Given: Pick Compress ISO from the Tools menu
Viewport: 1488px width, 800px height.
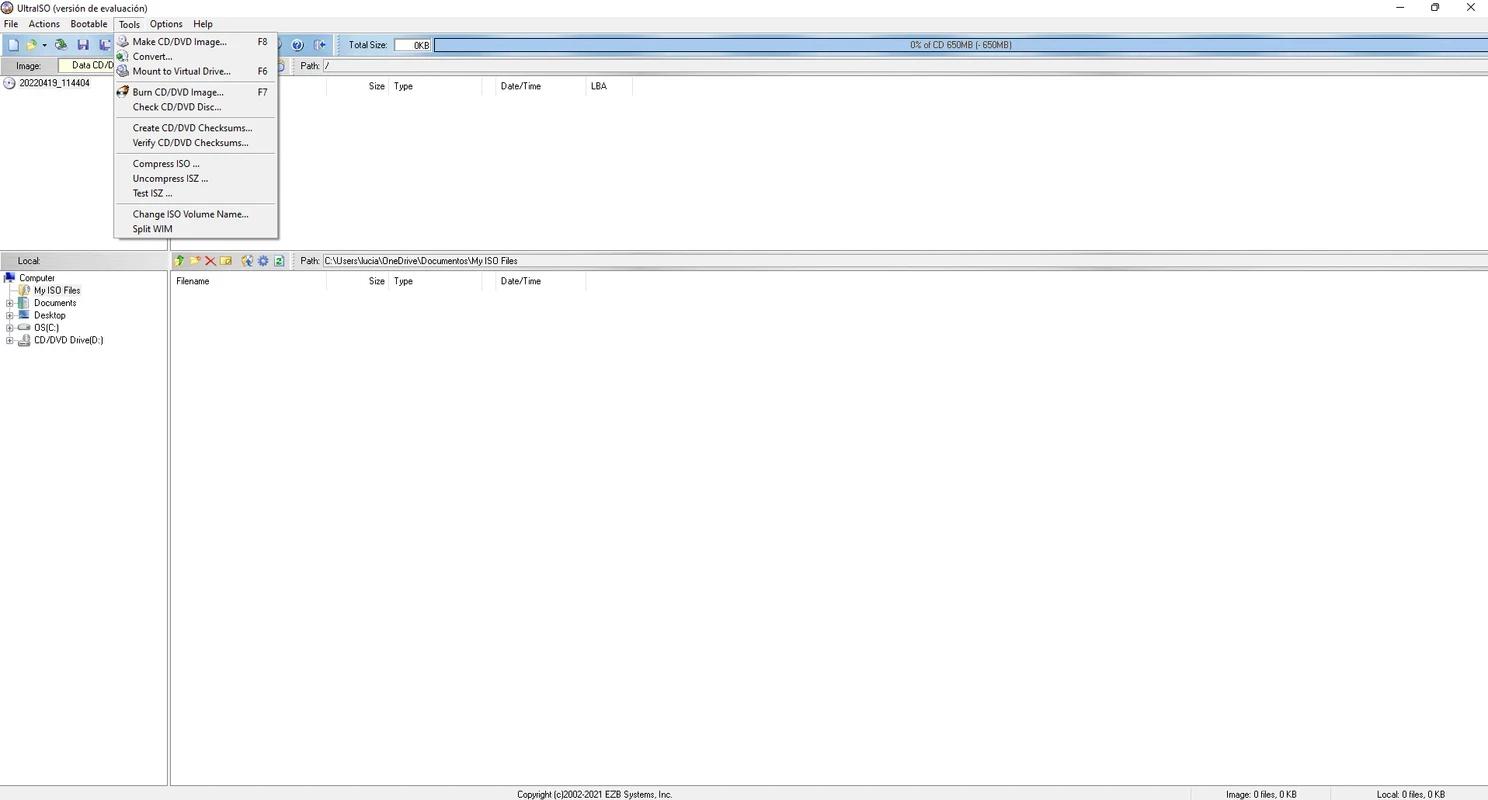Looking at the screenshot, I should (x=166, y=164).
